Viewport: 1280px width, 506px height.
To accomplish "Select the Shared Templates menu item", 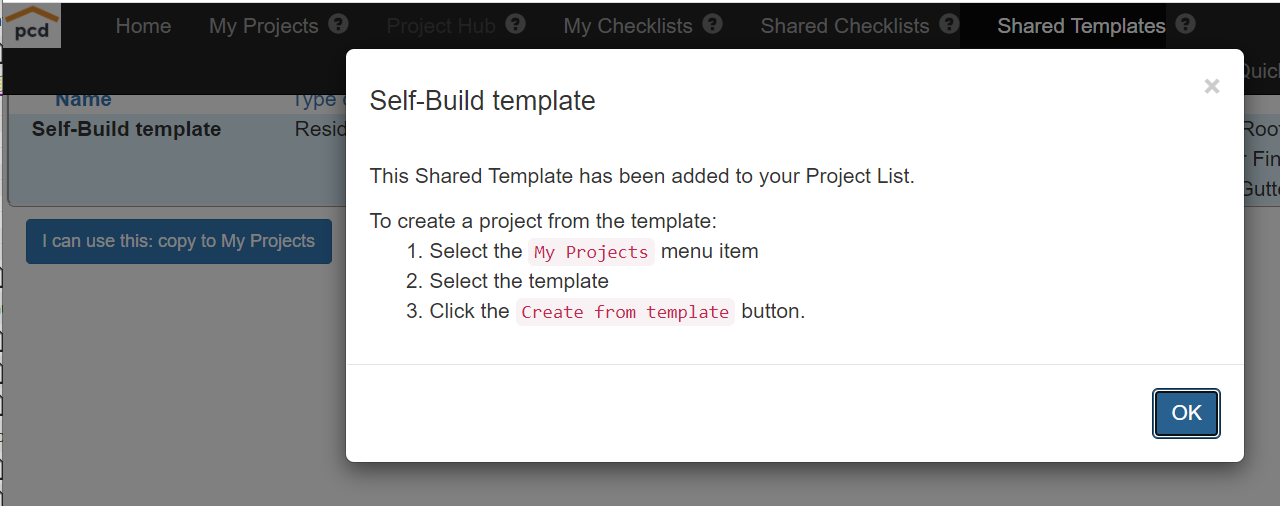I will 1081,26.
